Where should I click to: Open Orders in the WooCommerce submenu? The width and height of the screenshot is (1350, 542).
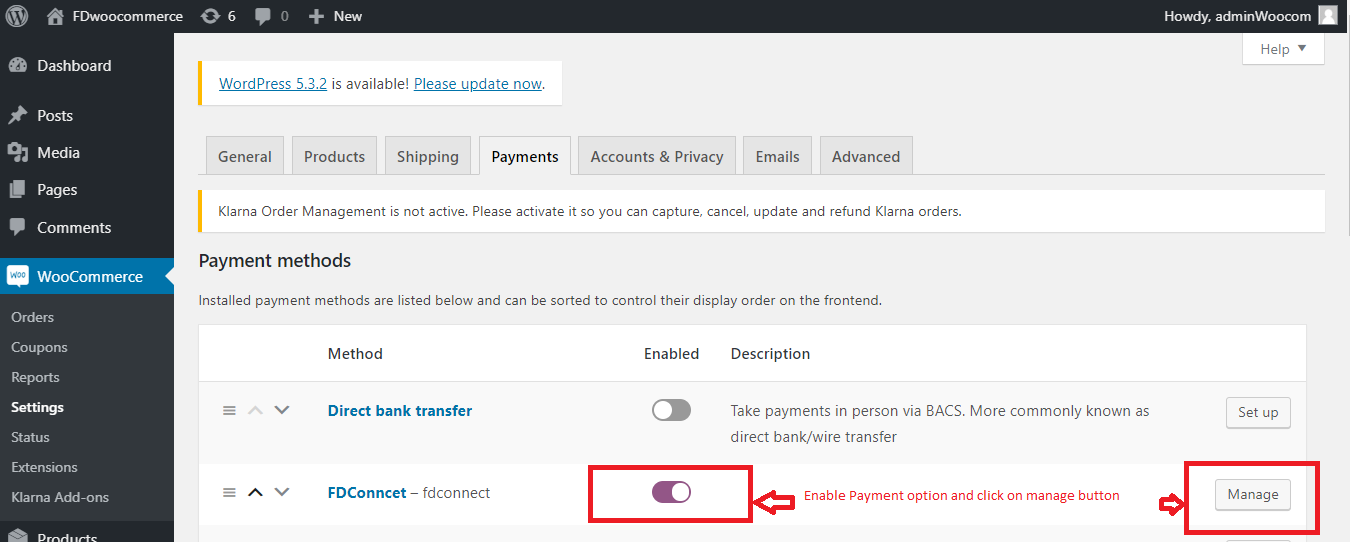[33, 317]
